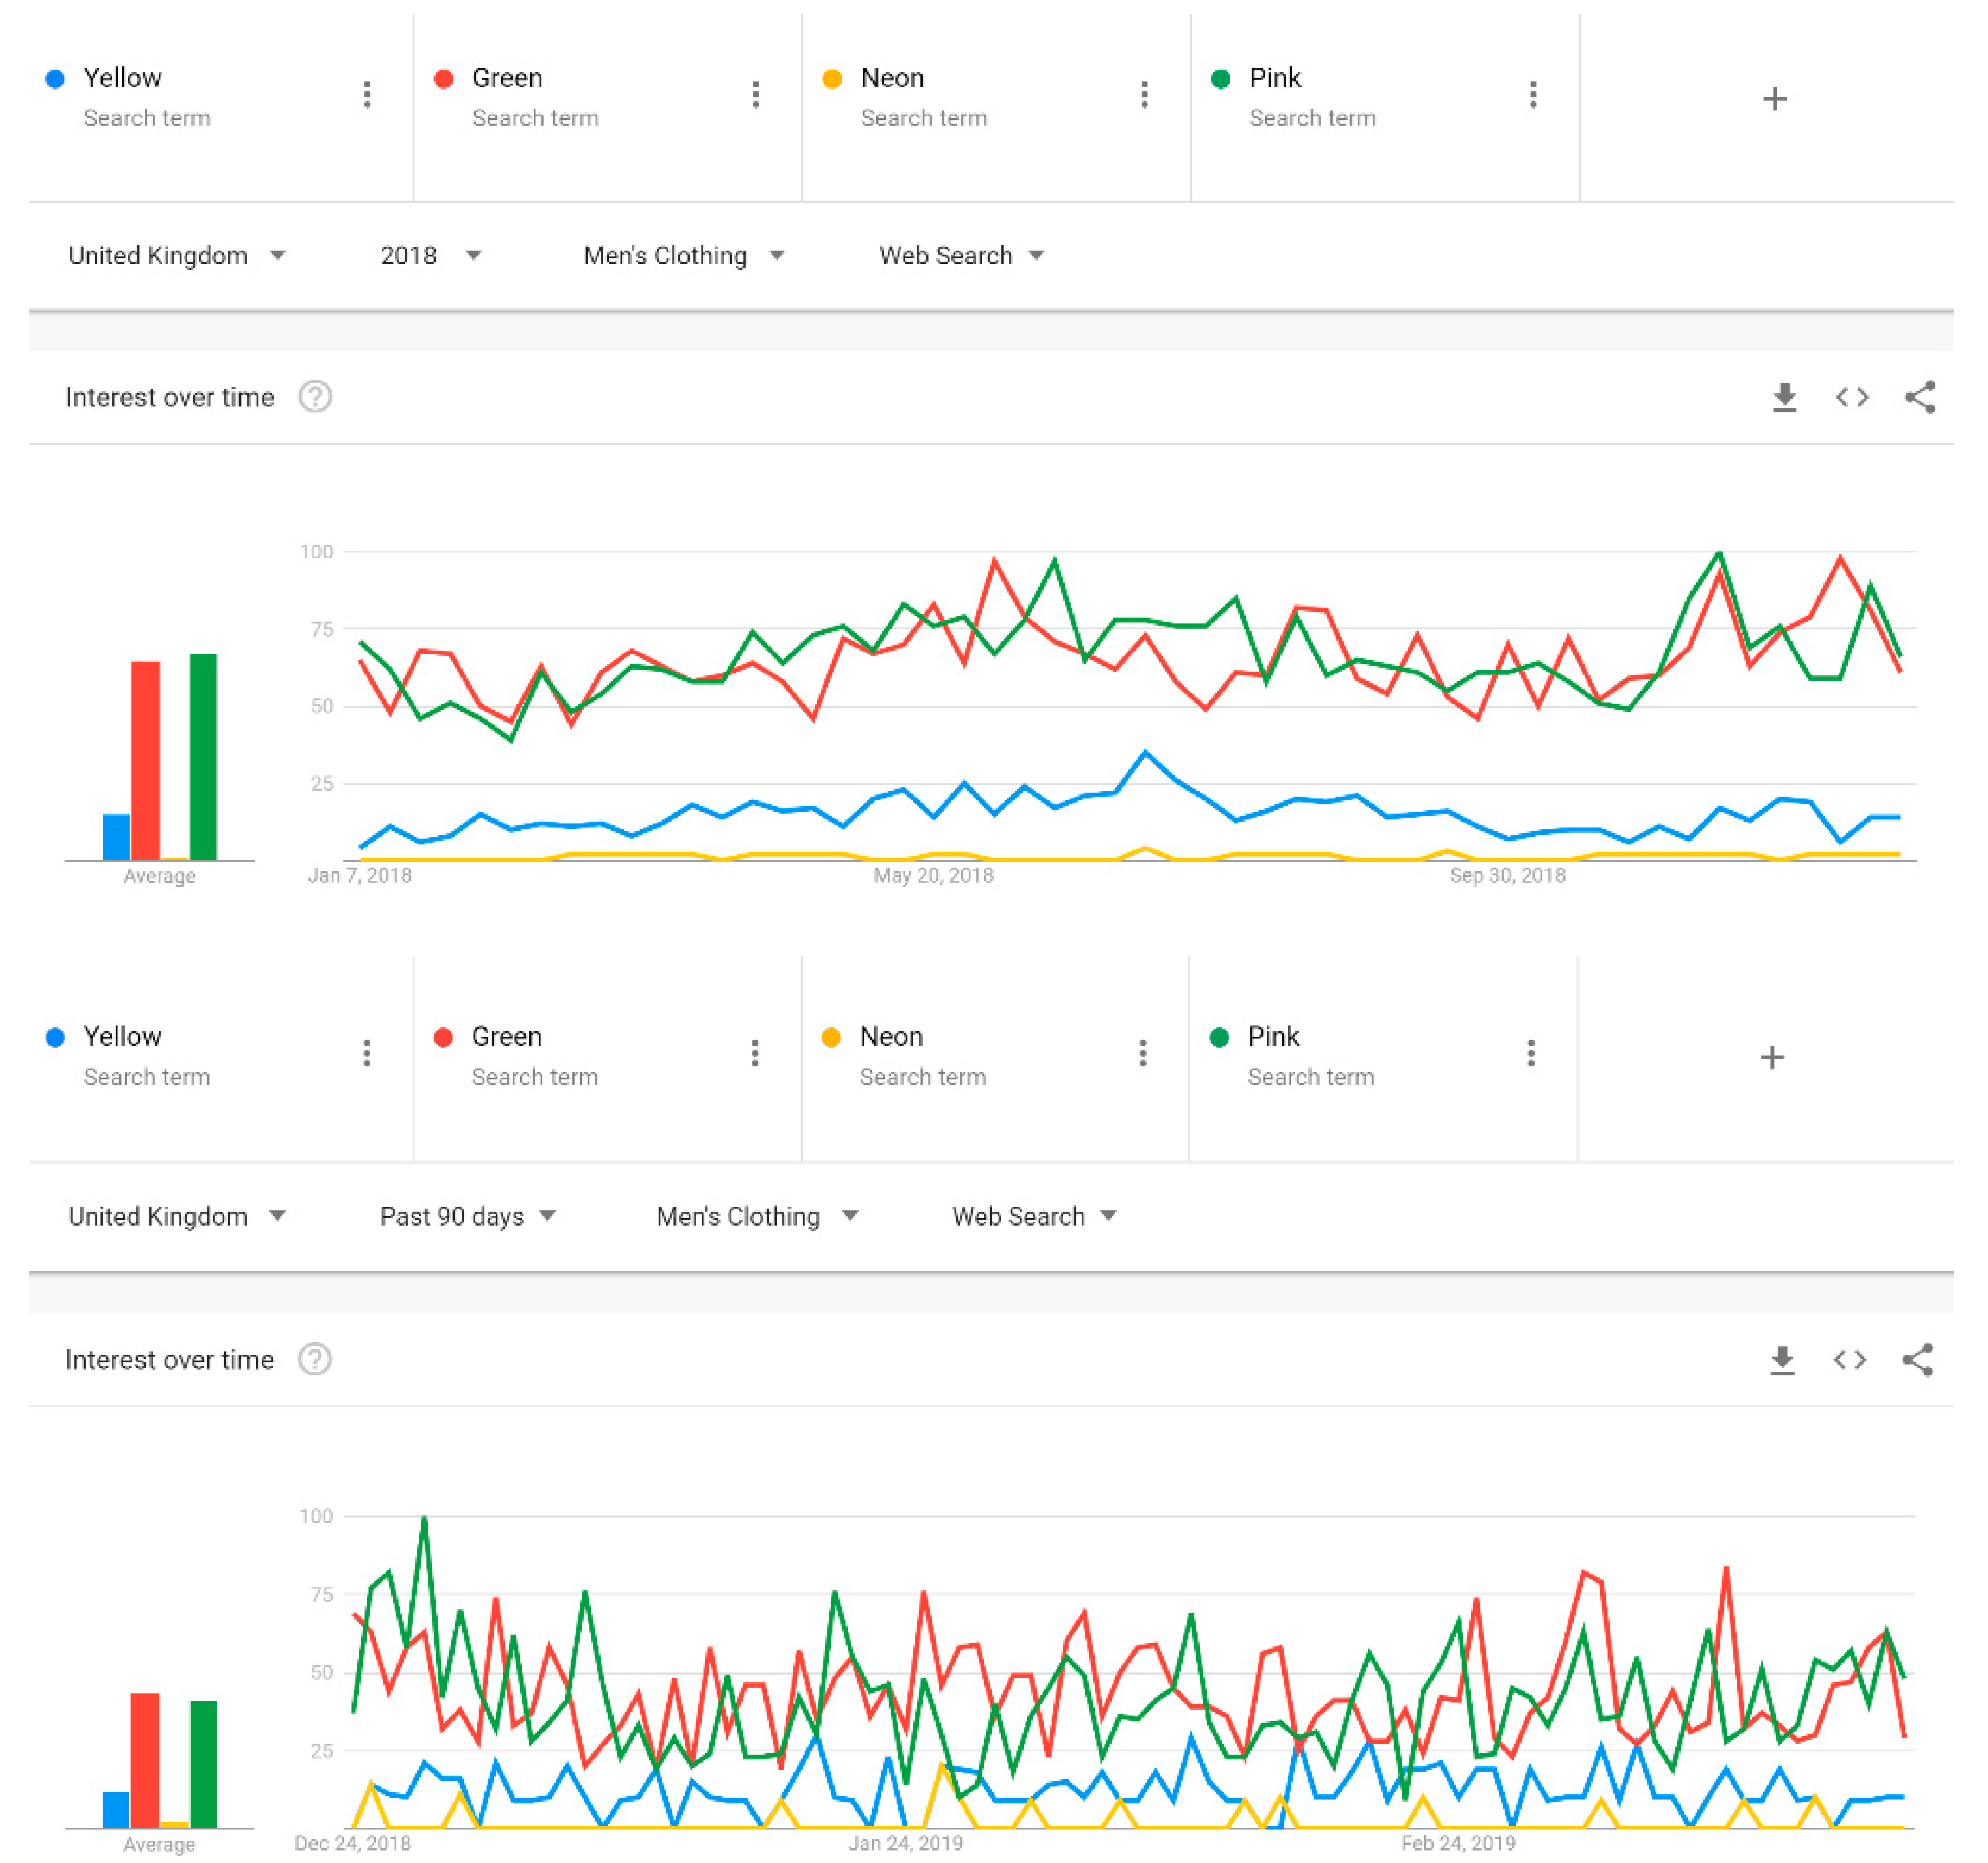Click embed icon on the bottom chart

pyautogui.click(x=1849, y=1359)
